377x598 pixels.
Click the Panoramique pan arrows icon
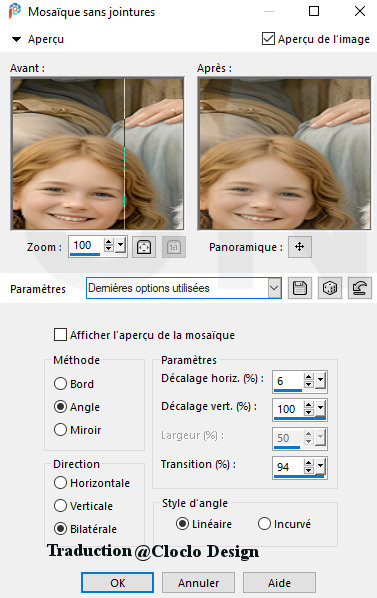pyautogui.click(x=300, y=247)
